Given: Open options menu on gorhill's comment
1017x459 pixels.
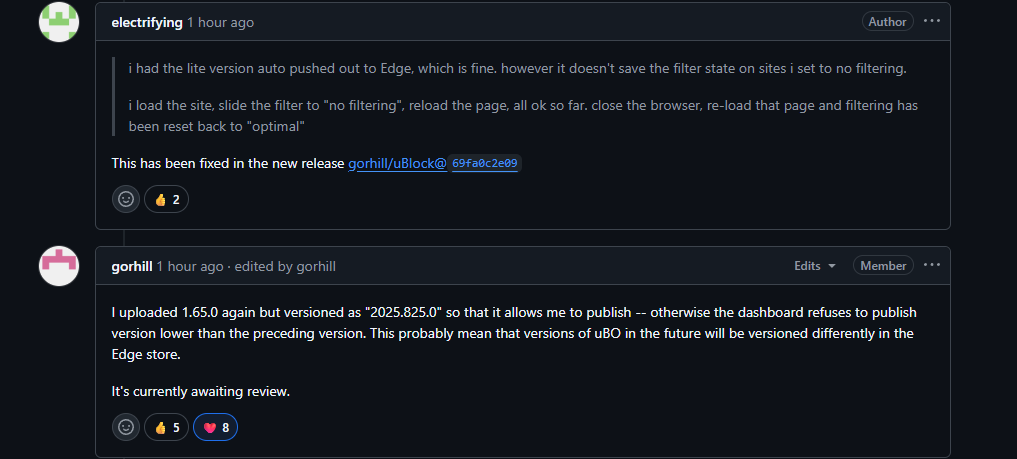Looking at the screenshot, I should point(932,265).
